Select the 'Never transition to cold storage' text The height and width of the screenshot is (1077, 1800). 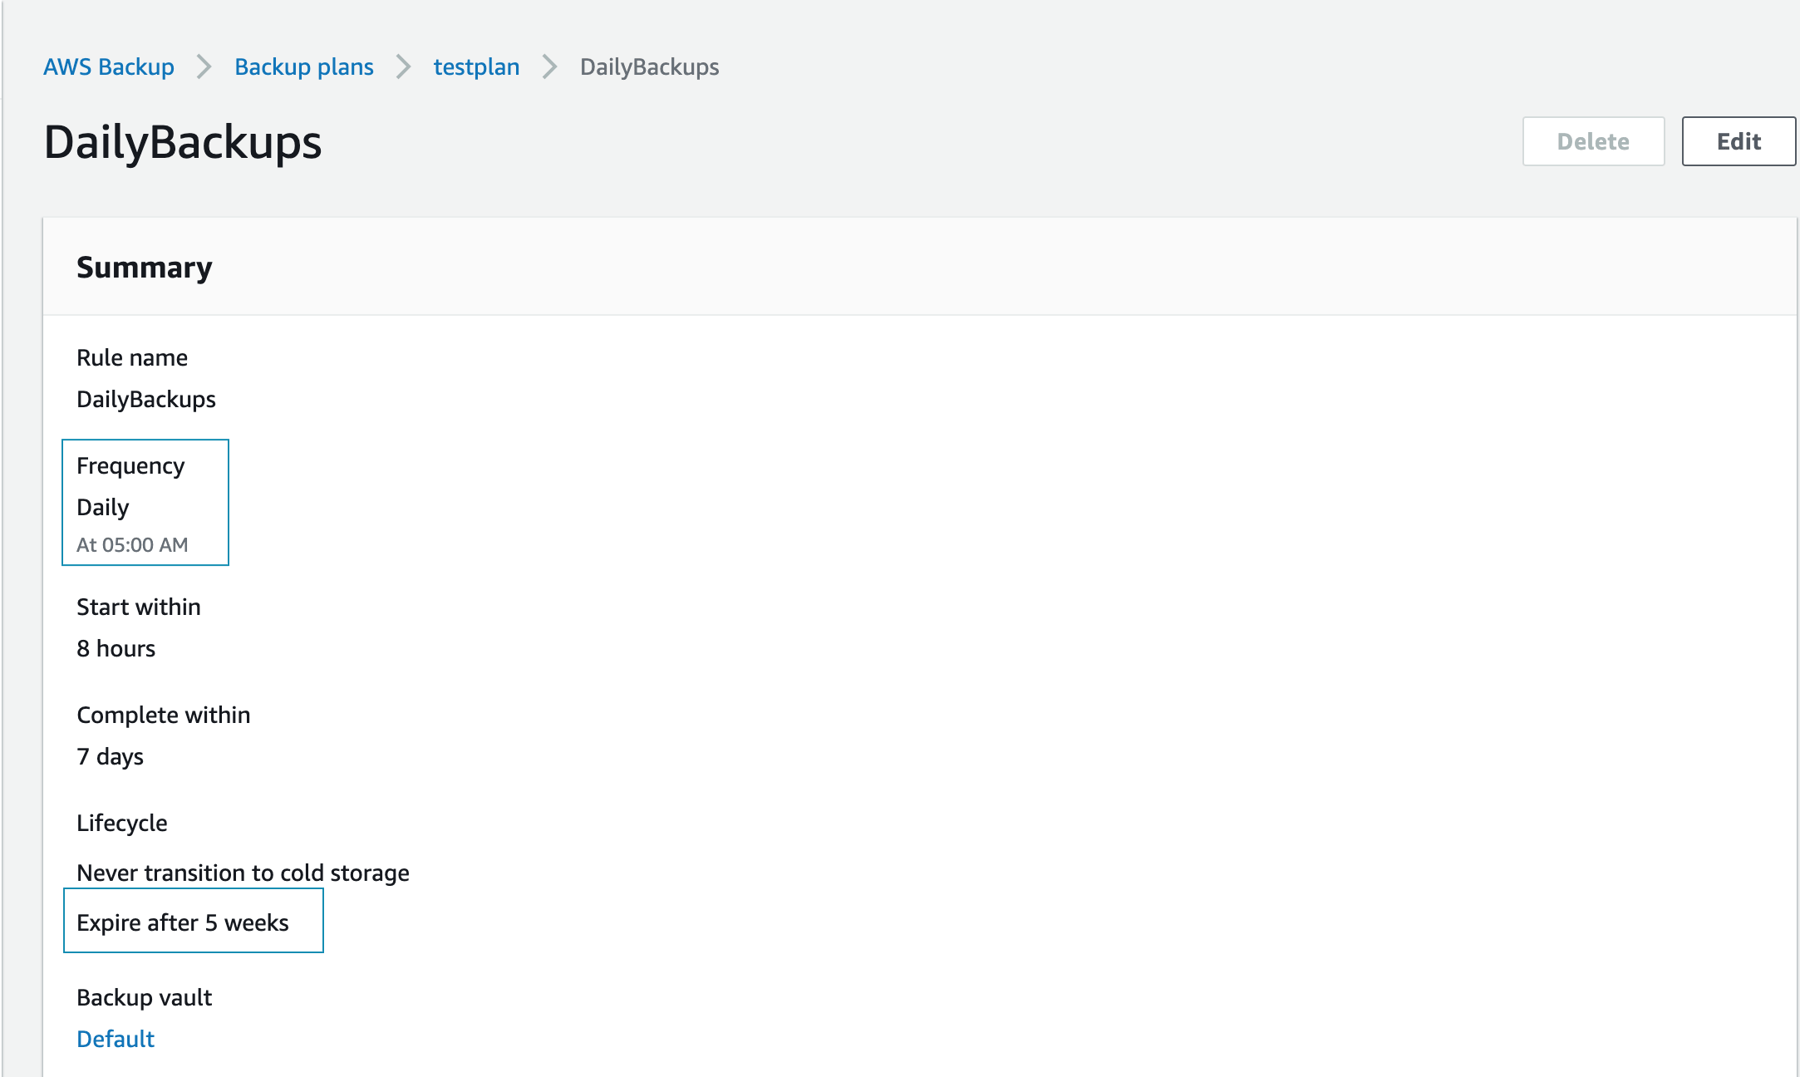[242, 872]
